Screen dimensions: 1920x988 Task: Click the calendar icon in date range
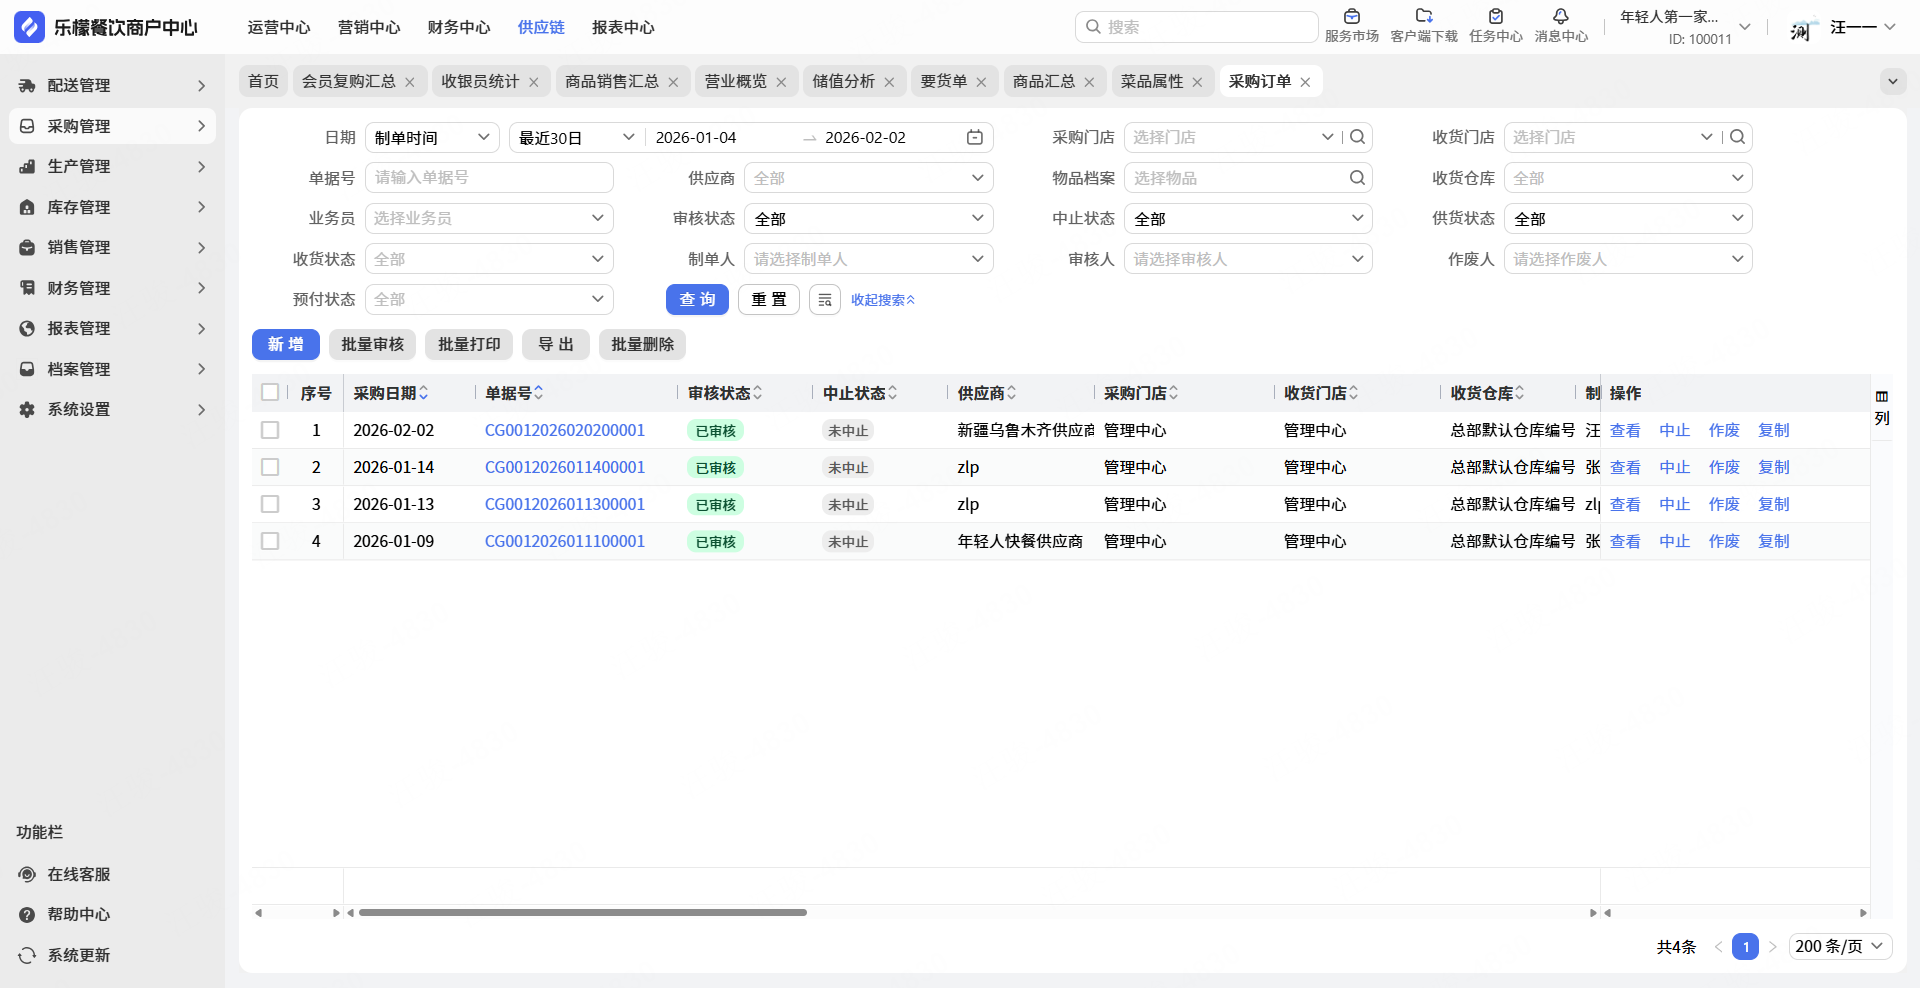[x=974, y=138]
